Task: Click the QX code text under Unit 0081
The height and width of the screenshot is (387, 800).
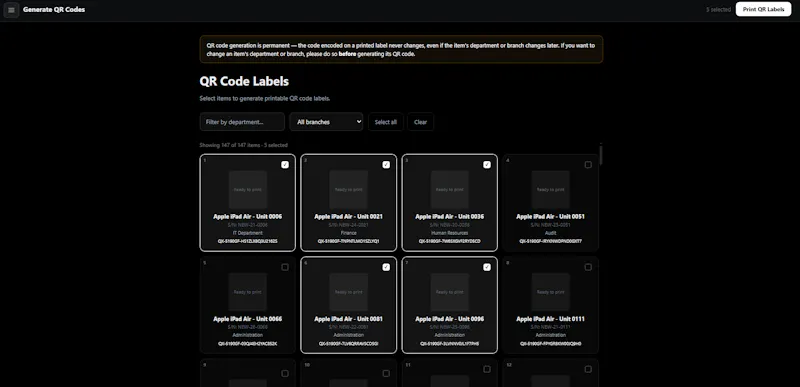Action: (x=348, y=344)
